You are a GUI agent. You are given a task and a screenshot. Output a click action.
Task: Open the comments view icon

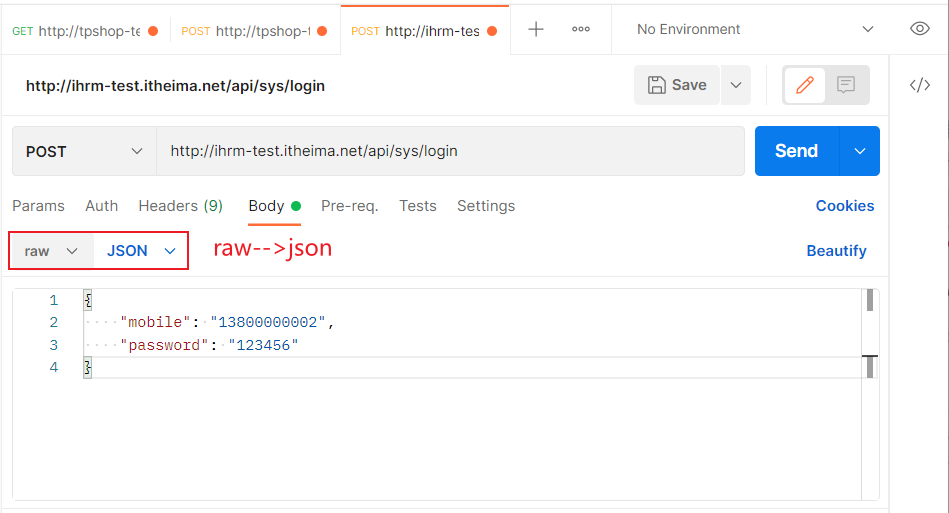click(x=846, y=85)
